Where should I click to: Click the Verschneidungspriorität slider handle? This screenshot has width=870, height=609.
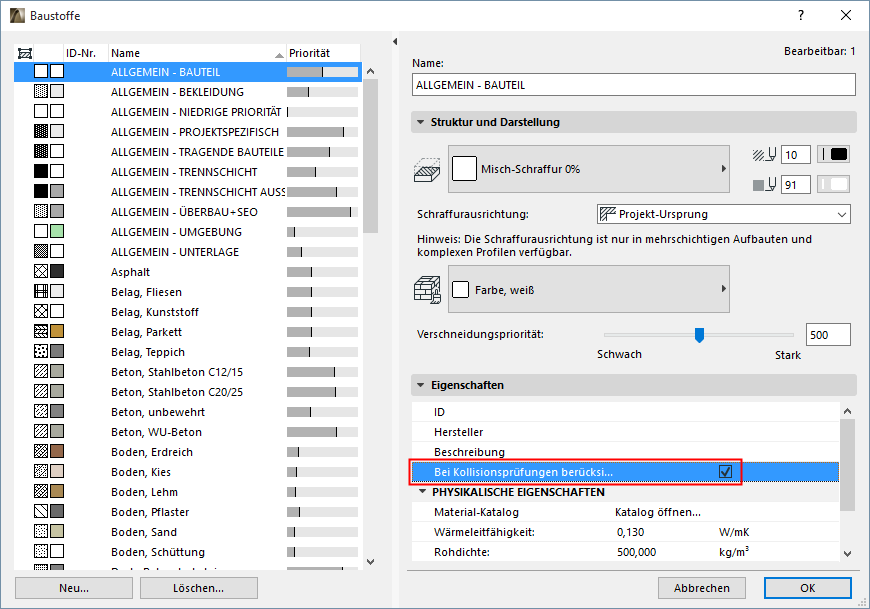click(700, 334)
